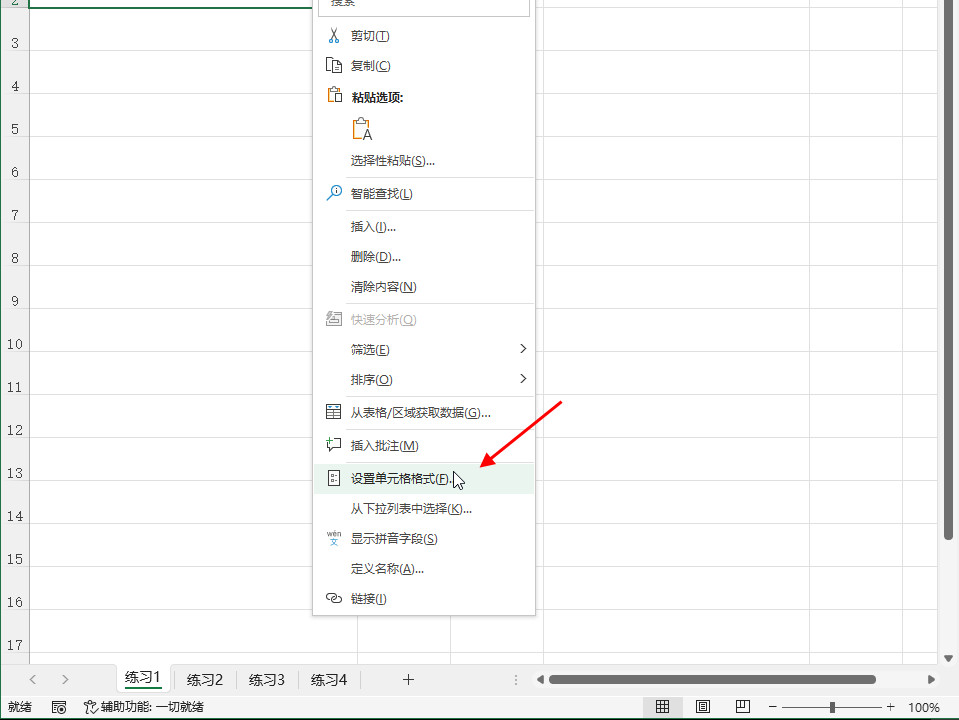Viewport: 959px width, 720px height.
Task: Click the Paste Options clipboard icon
Action: click(334, 95)
